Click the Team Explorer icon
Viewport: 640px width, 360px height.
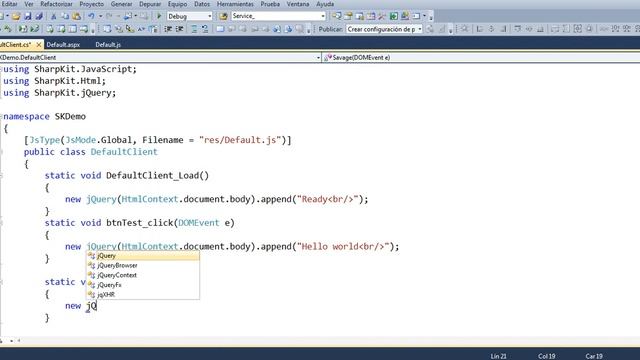(359, 16)
